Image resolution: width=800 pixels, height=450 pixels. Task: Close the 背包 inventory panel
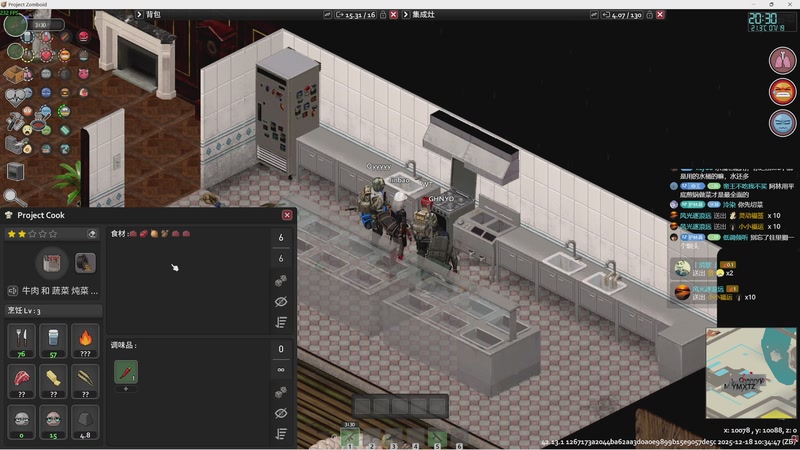tap(393, 15)
